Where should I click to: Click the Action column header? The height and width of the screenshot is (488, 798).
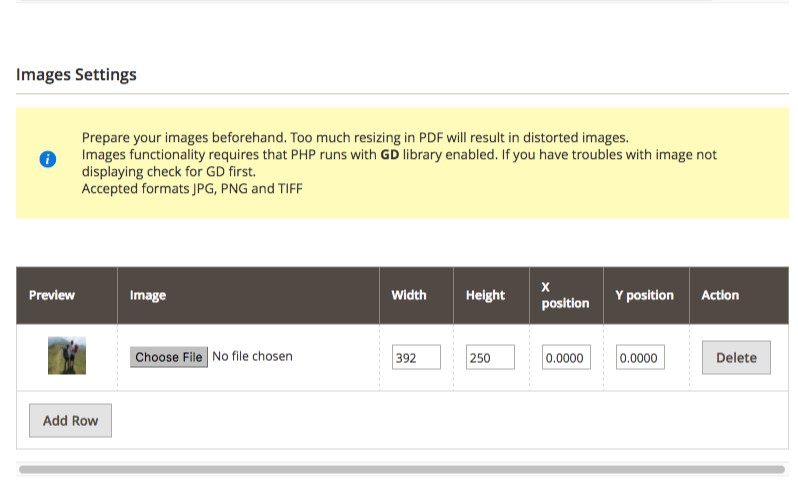[x=720, y=295]
